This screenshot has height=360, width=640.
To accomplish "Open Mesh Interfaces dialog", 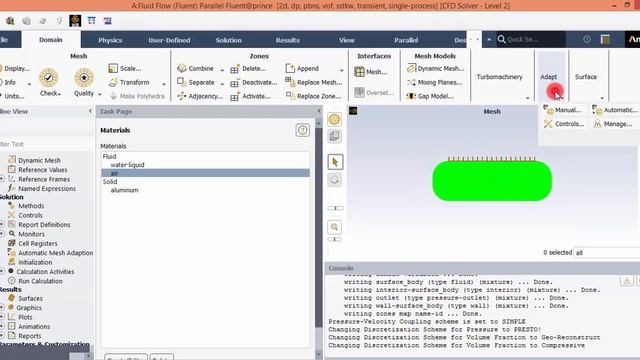I will point(371,72).
